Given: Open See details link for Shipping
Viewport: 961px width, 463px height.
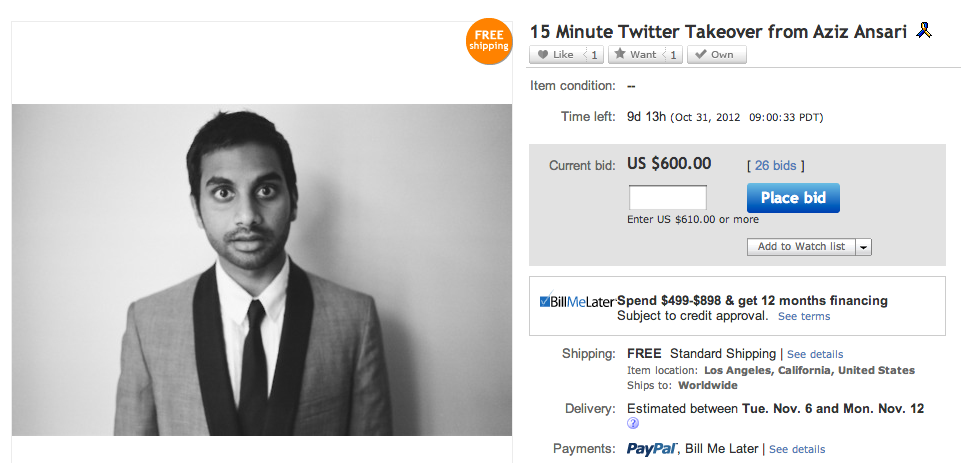Looking at the screenshot, I should (815, 354).
